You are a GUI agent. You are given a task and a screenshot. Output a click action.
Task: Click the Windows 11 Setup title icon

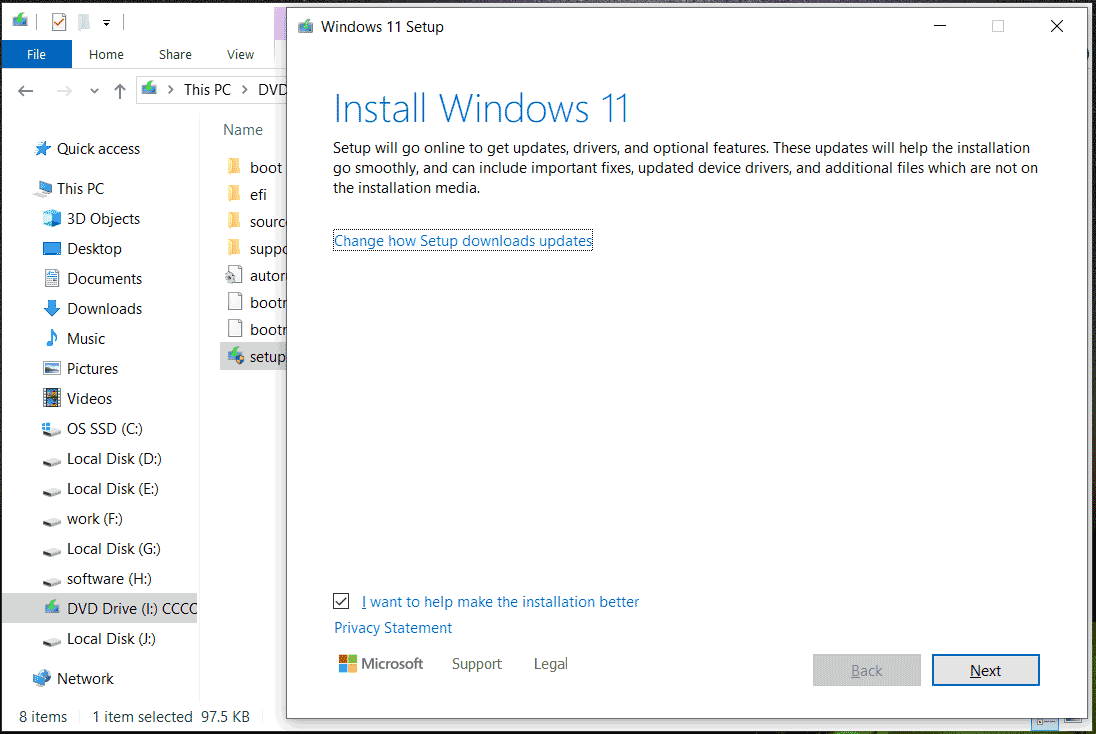click(305, 27)
